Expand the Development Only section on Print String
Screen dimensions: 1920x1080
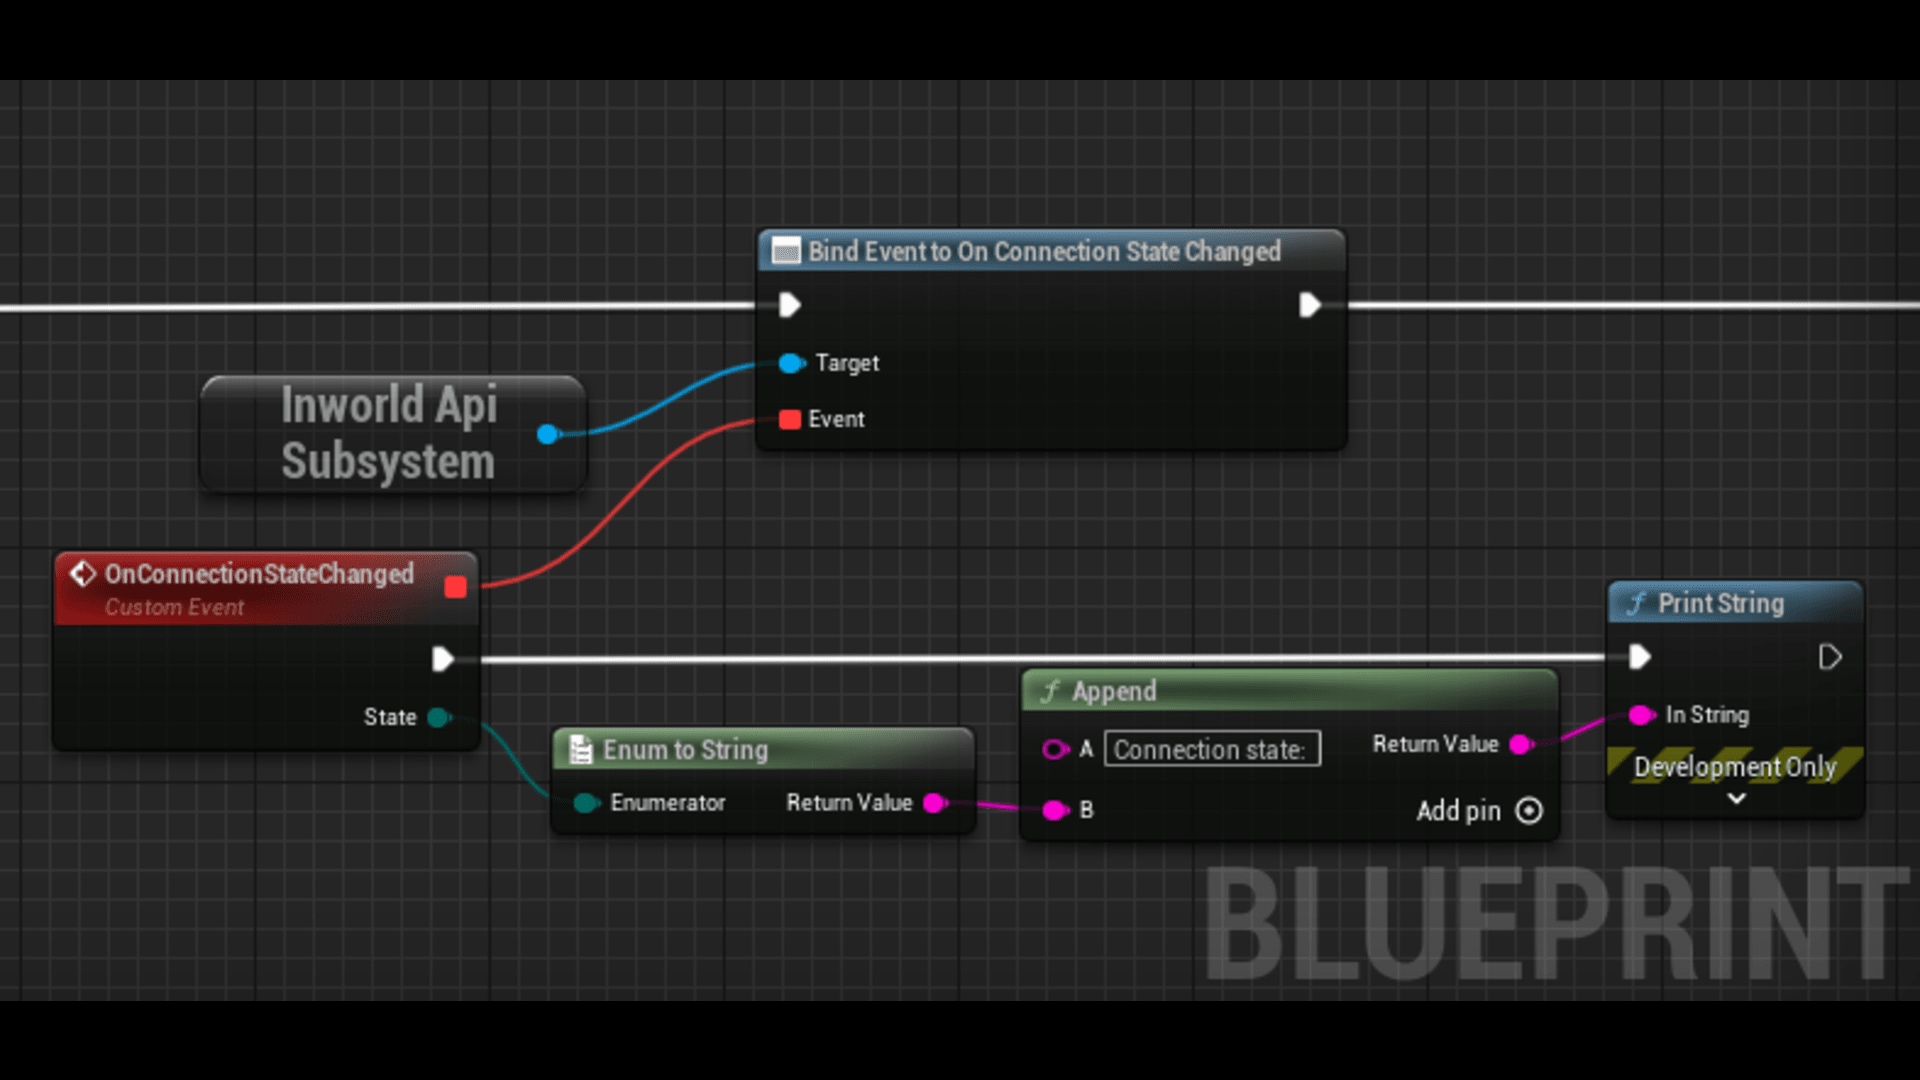tap(1736, 799)
